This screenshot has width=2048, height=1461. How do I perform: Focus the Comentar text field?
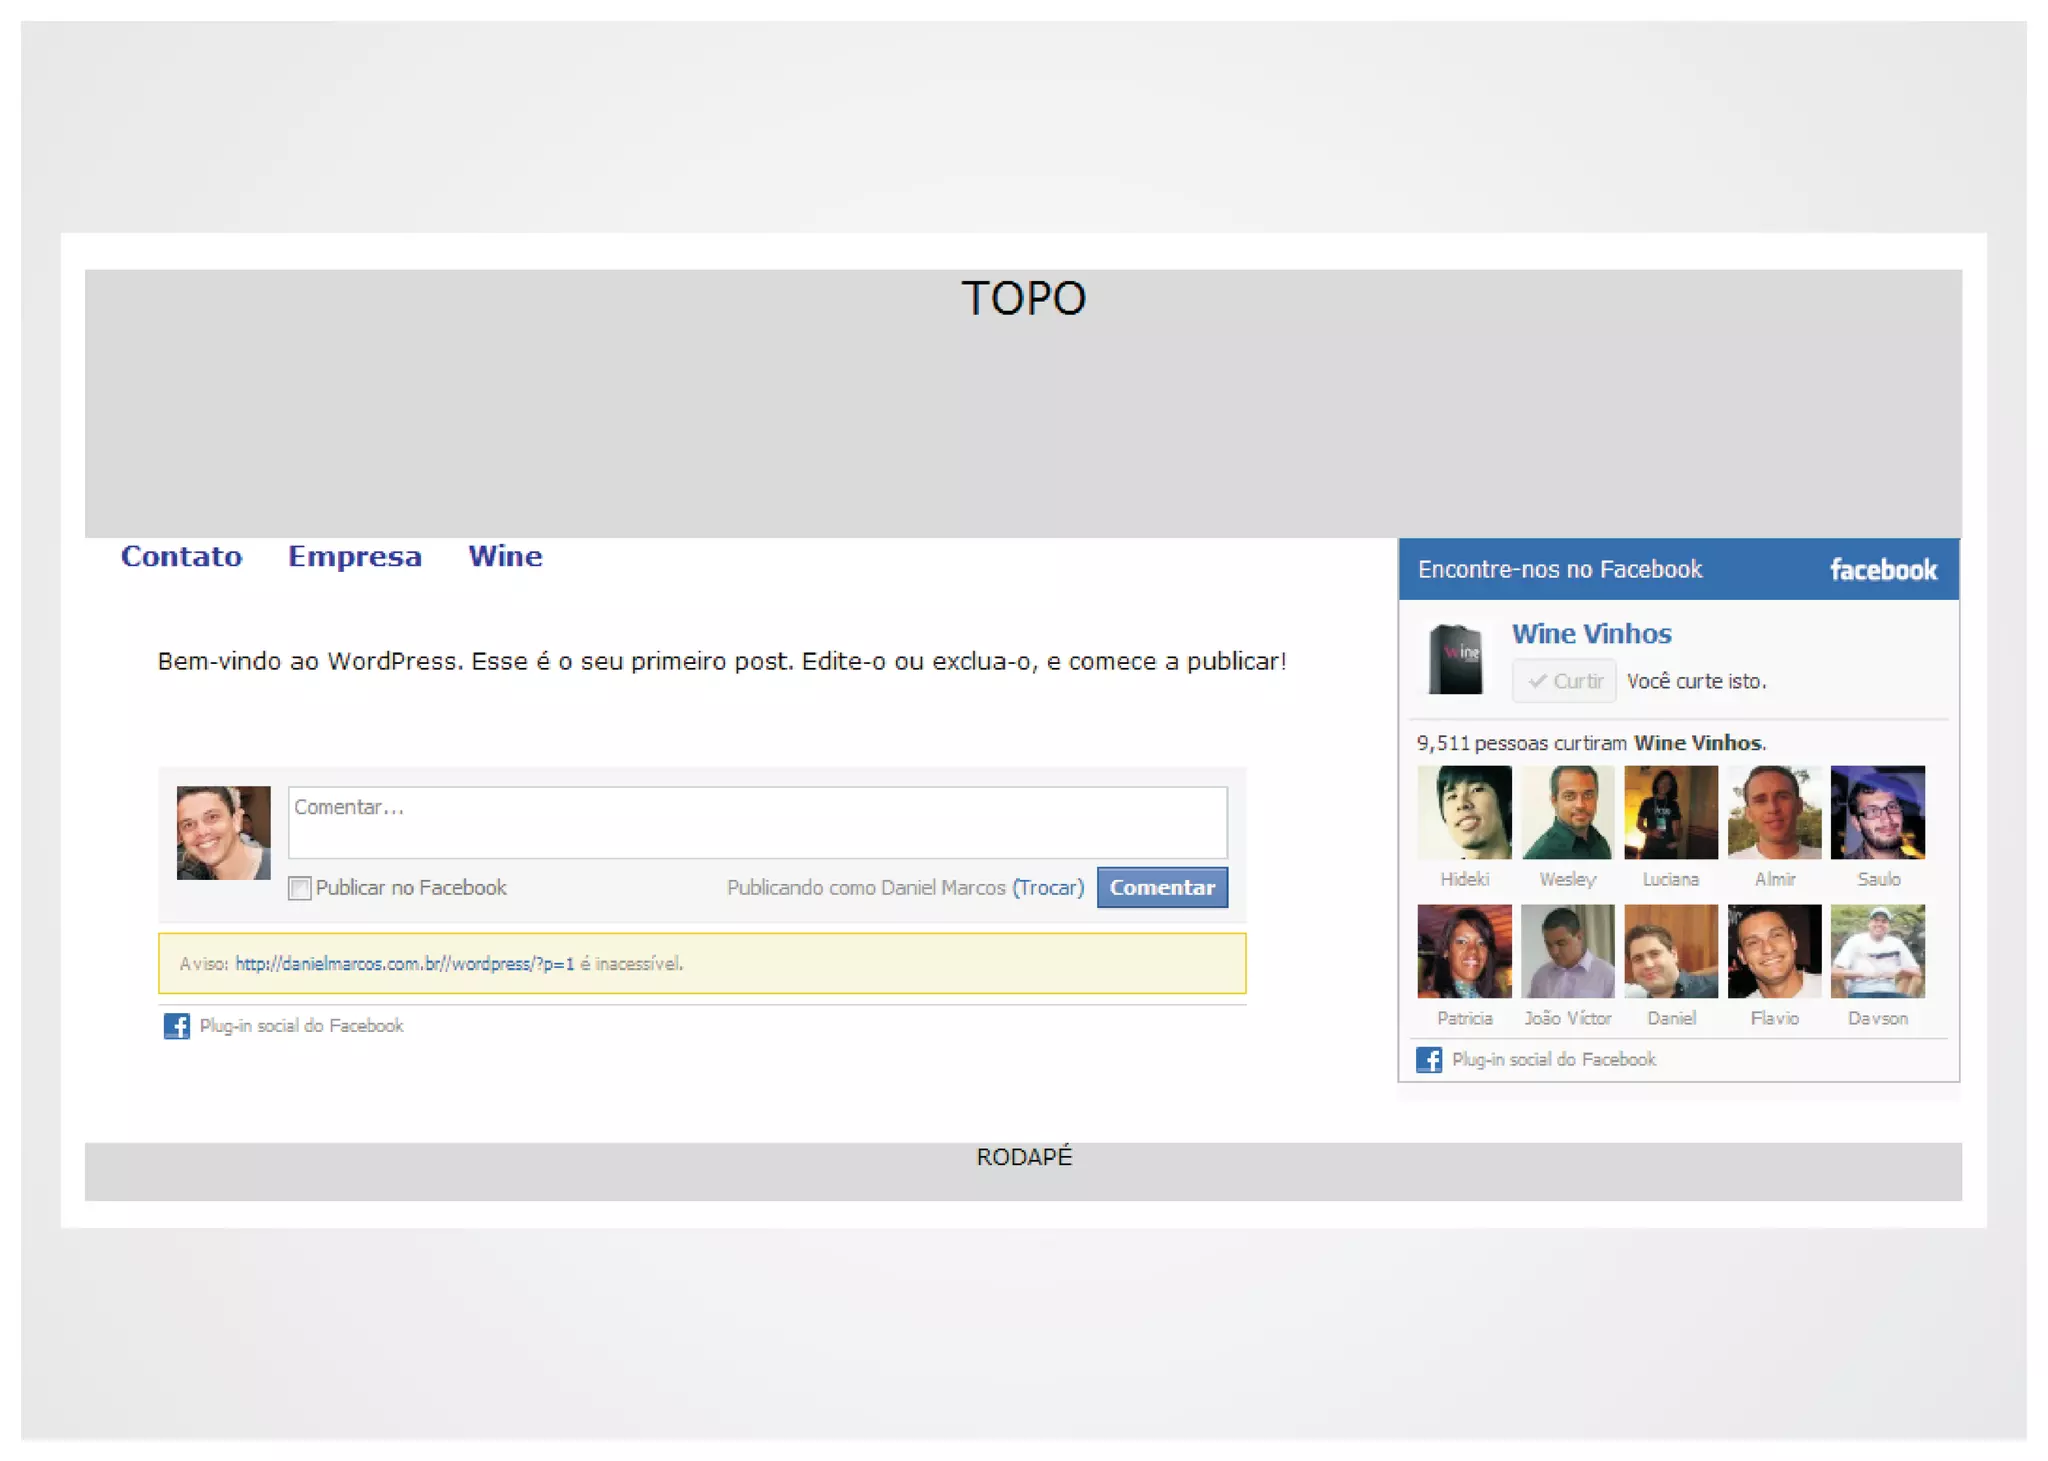pos(757,822)
